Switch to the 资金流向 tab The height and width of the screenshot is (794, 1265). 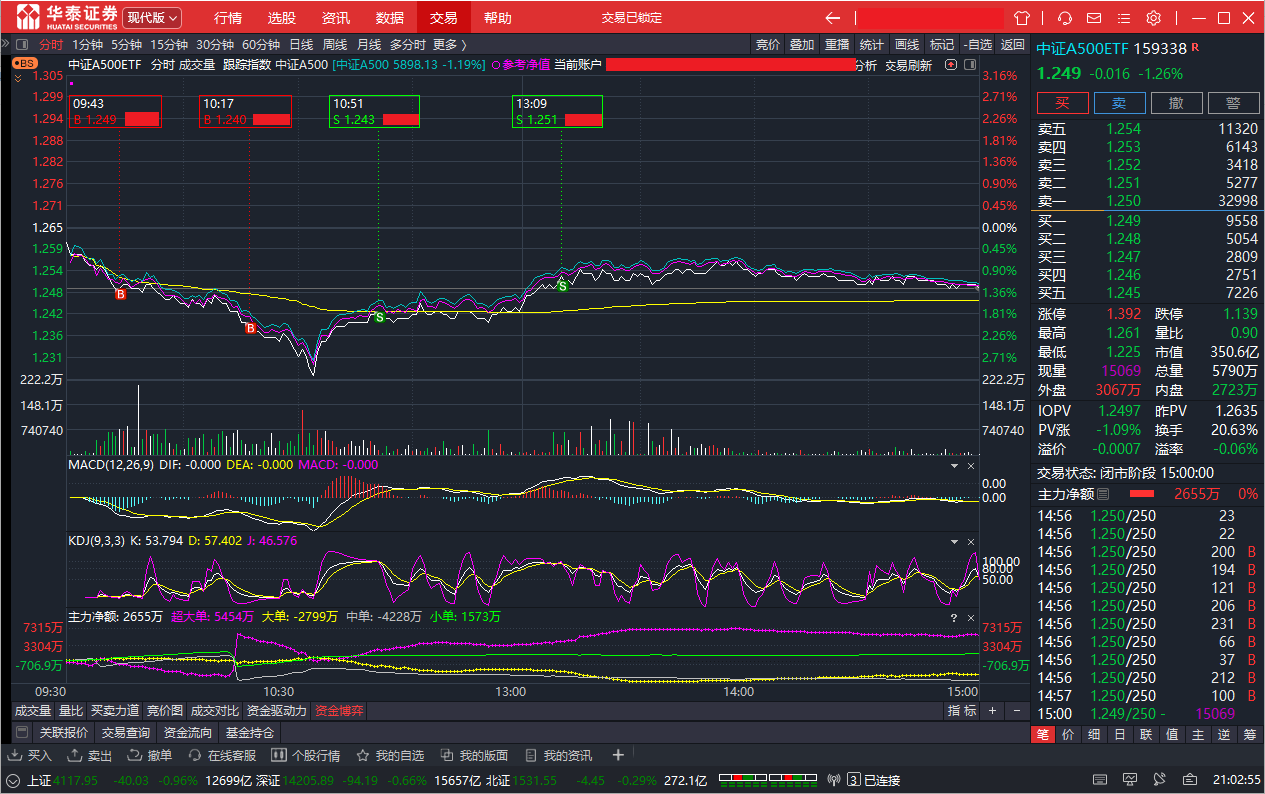point(187,733)
